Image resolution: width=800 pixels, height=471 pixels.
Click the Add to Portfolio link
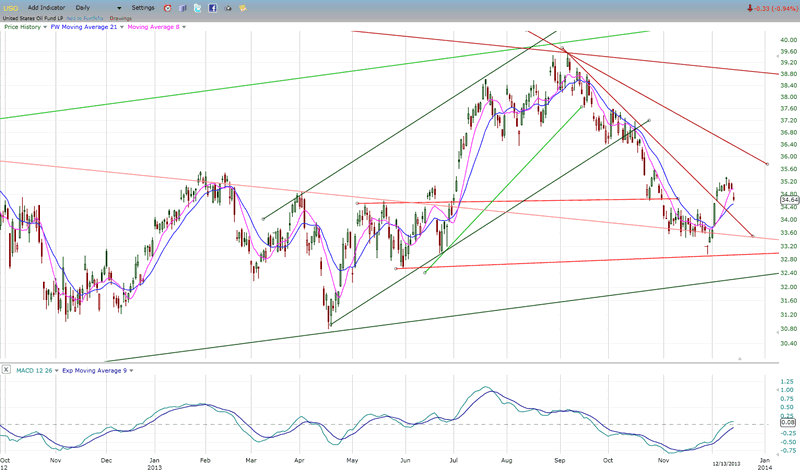(85, 18)
